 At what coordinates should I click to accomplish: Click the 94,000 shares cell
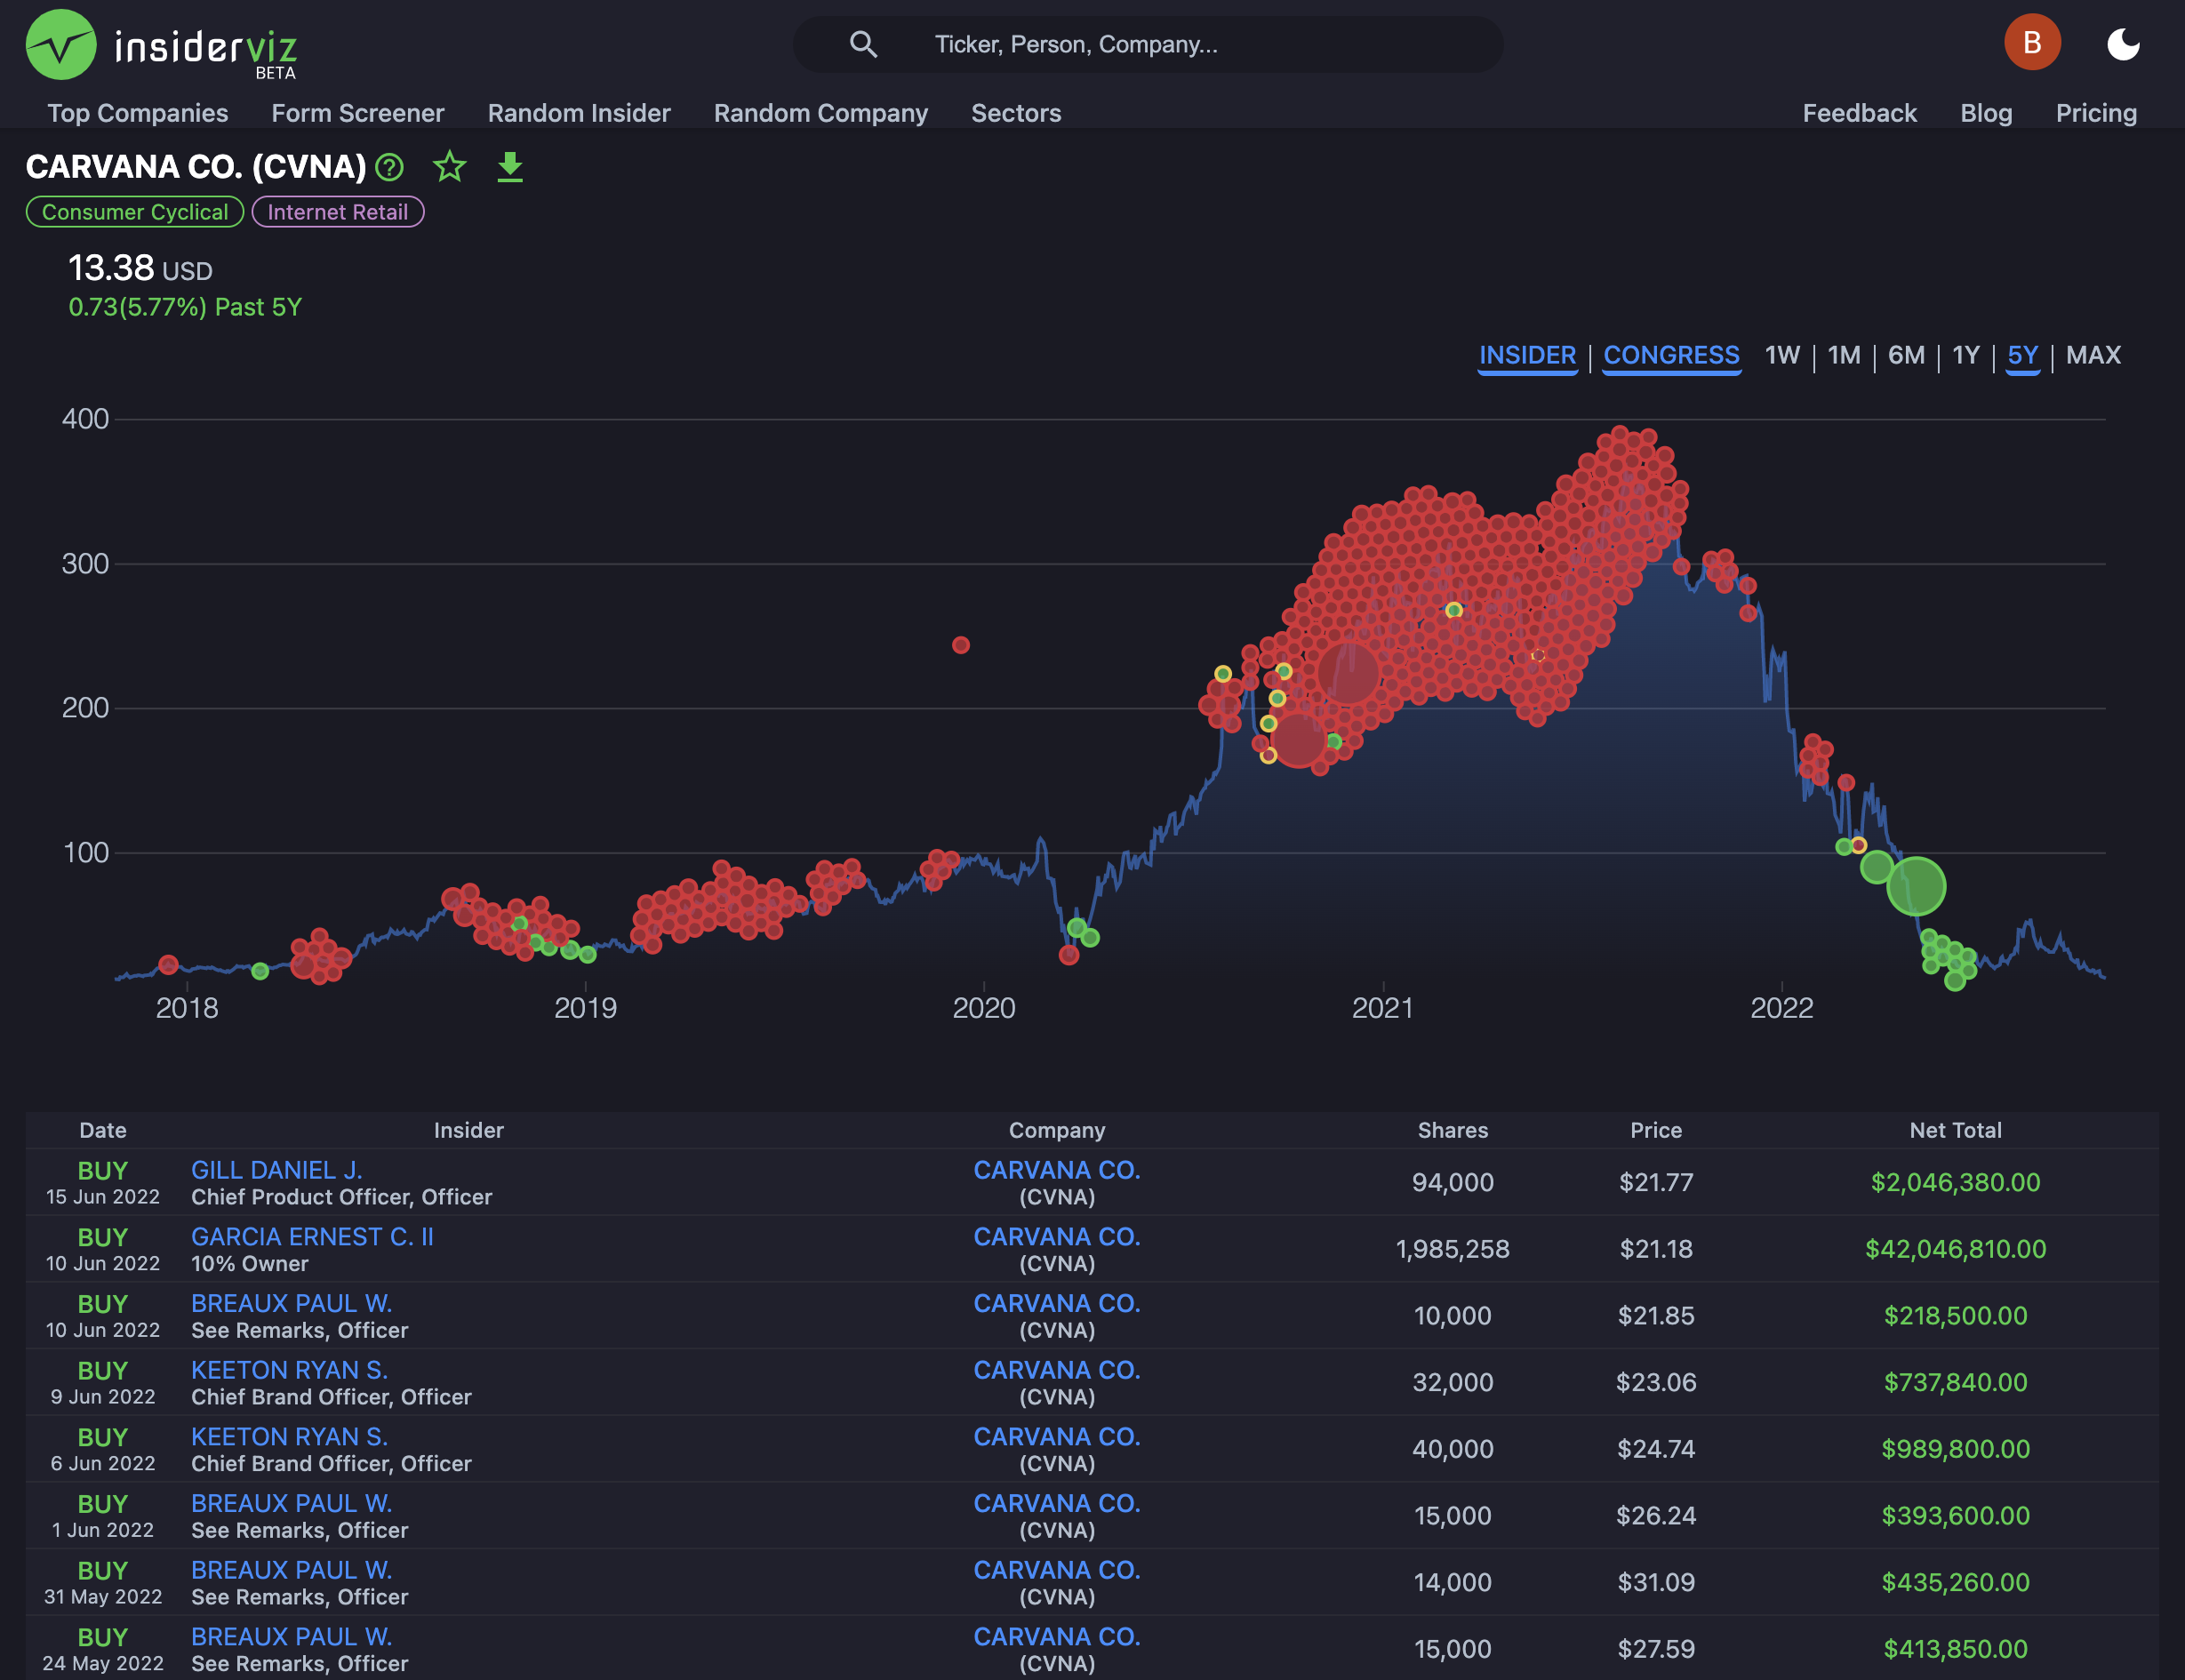click(x=1452, y=1182)
